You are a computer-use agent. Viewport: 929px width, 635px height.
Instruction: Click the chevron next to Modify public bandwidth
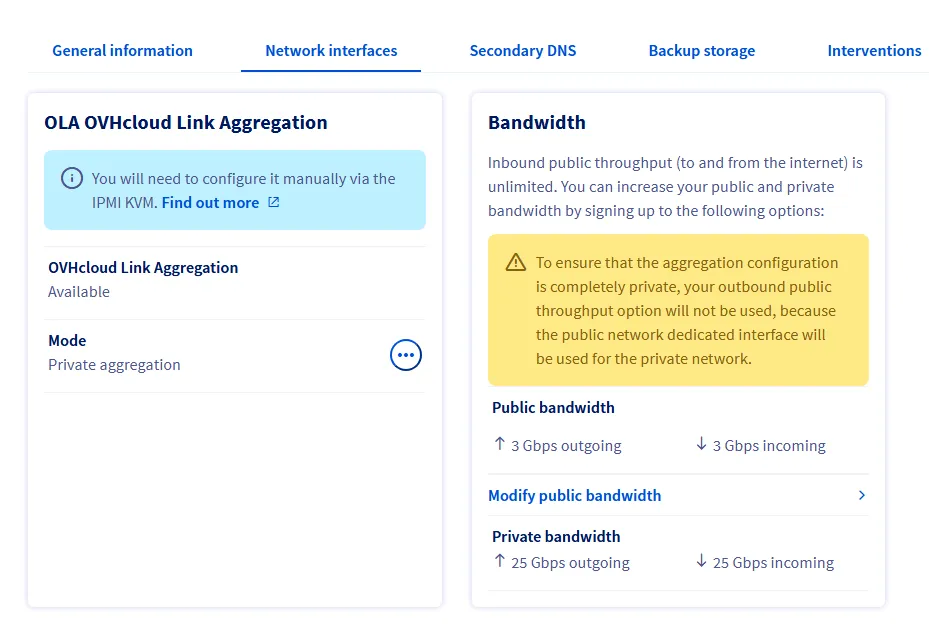click(x=862, y=496)
